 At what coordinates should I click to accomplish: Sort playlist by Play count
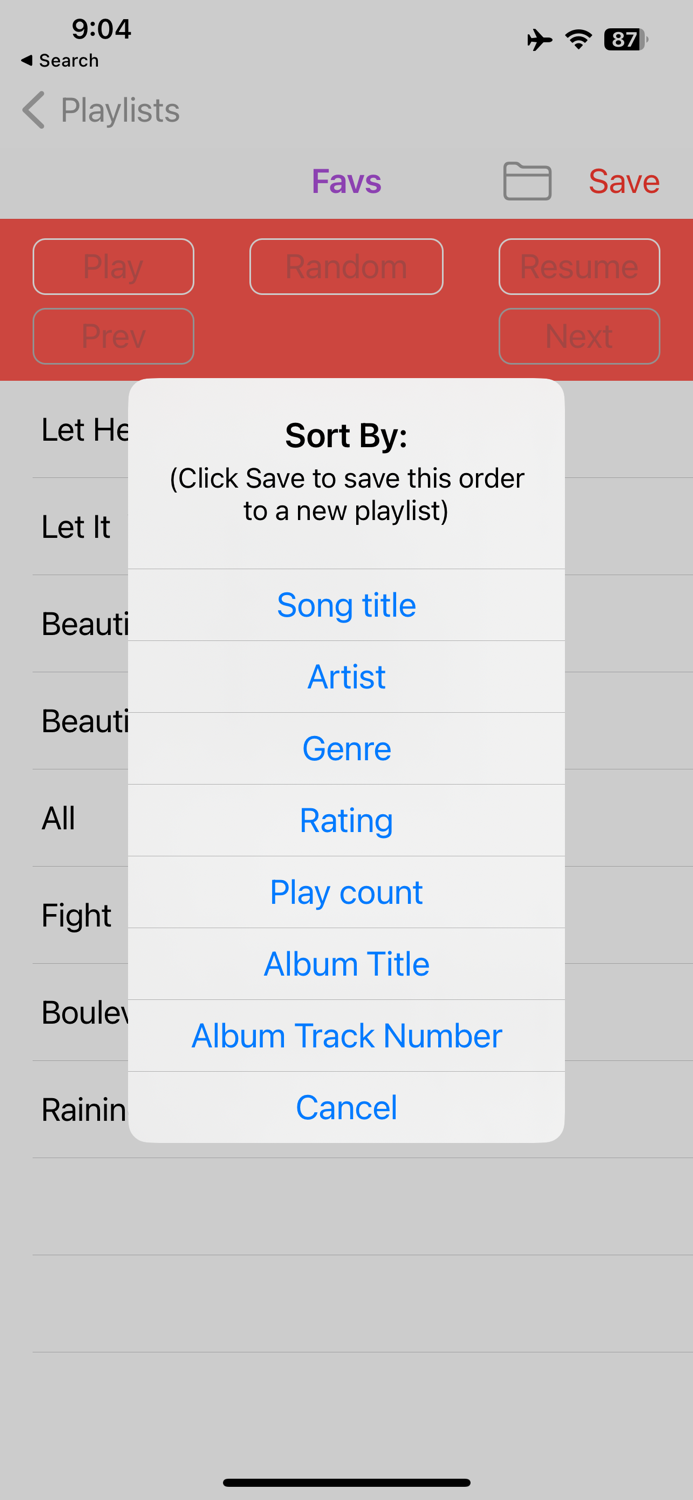coord(346,892)
